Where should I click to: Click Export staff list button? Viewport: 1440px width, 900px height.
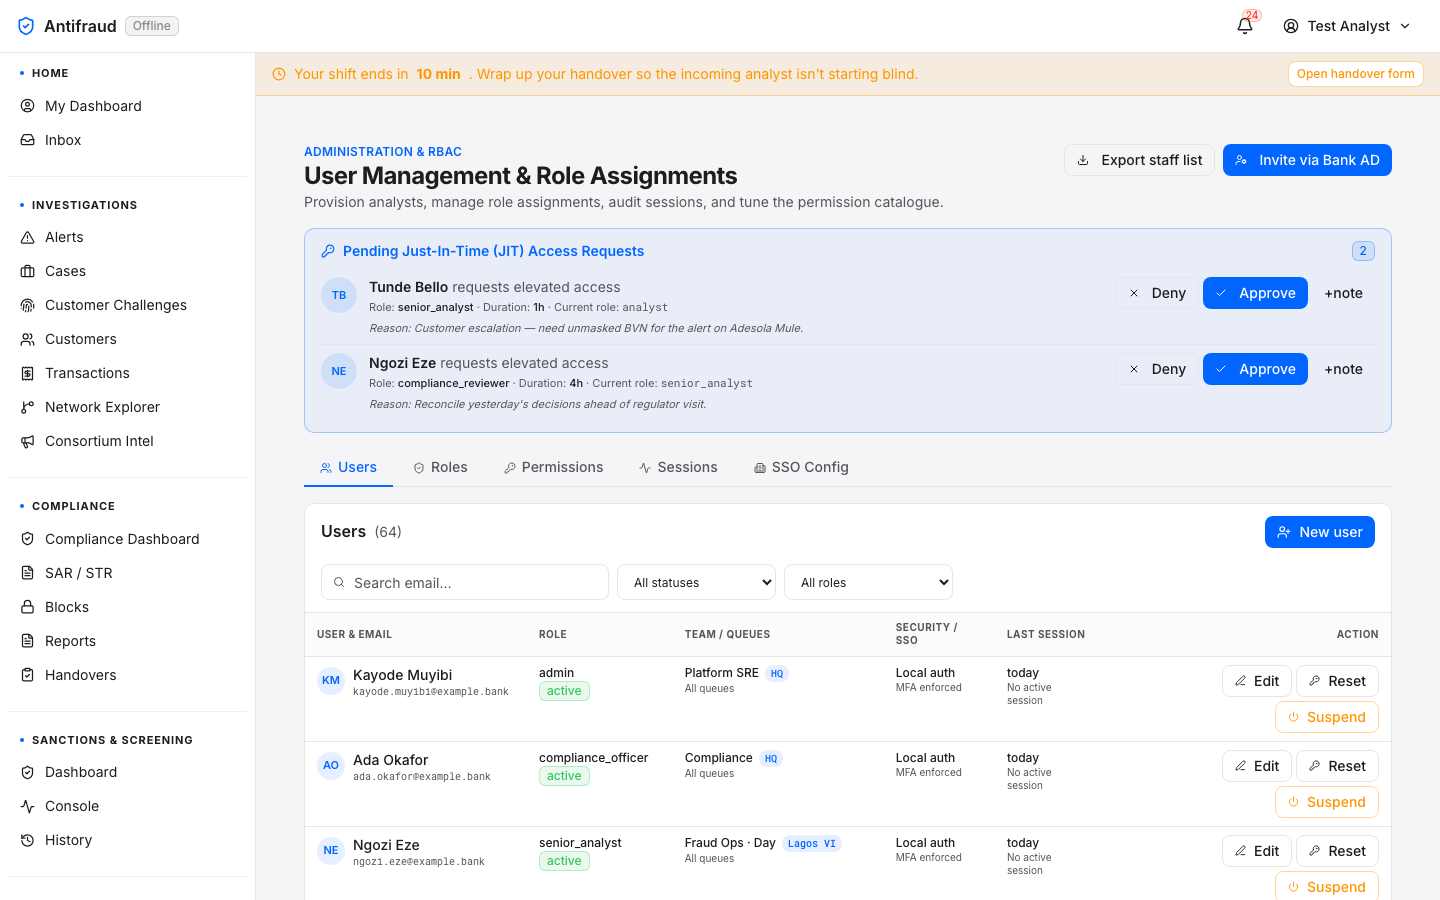(1139, 160)
